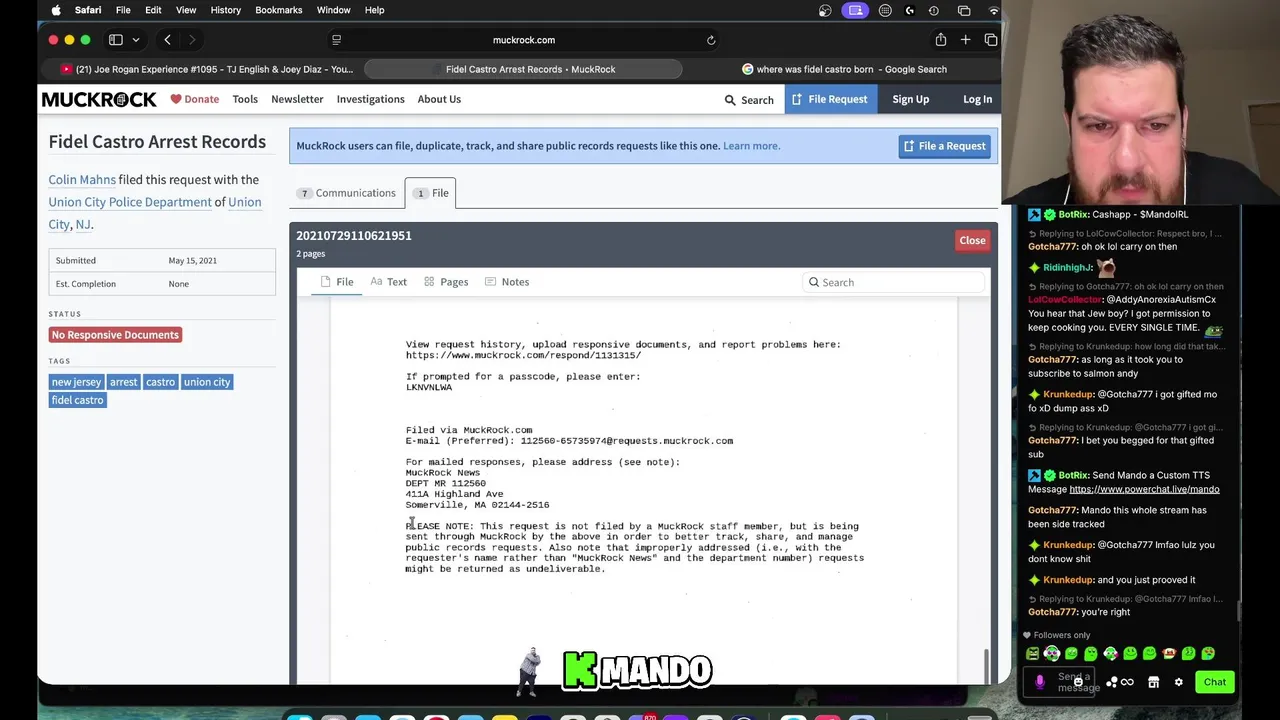Open the sidebar dropdown arrow in Safari toolbar
1280x720 pixels.
[x=135, y=40]
